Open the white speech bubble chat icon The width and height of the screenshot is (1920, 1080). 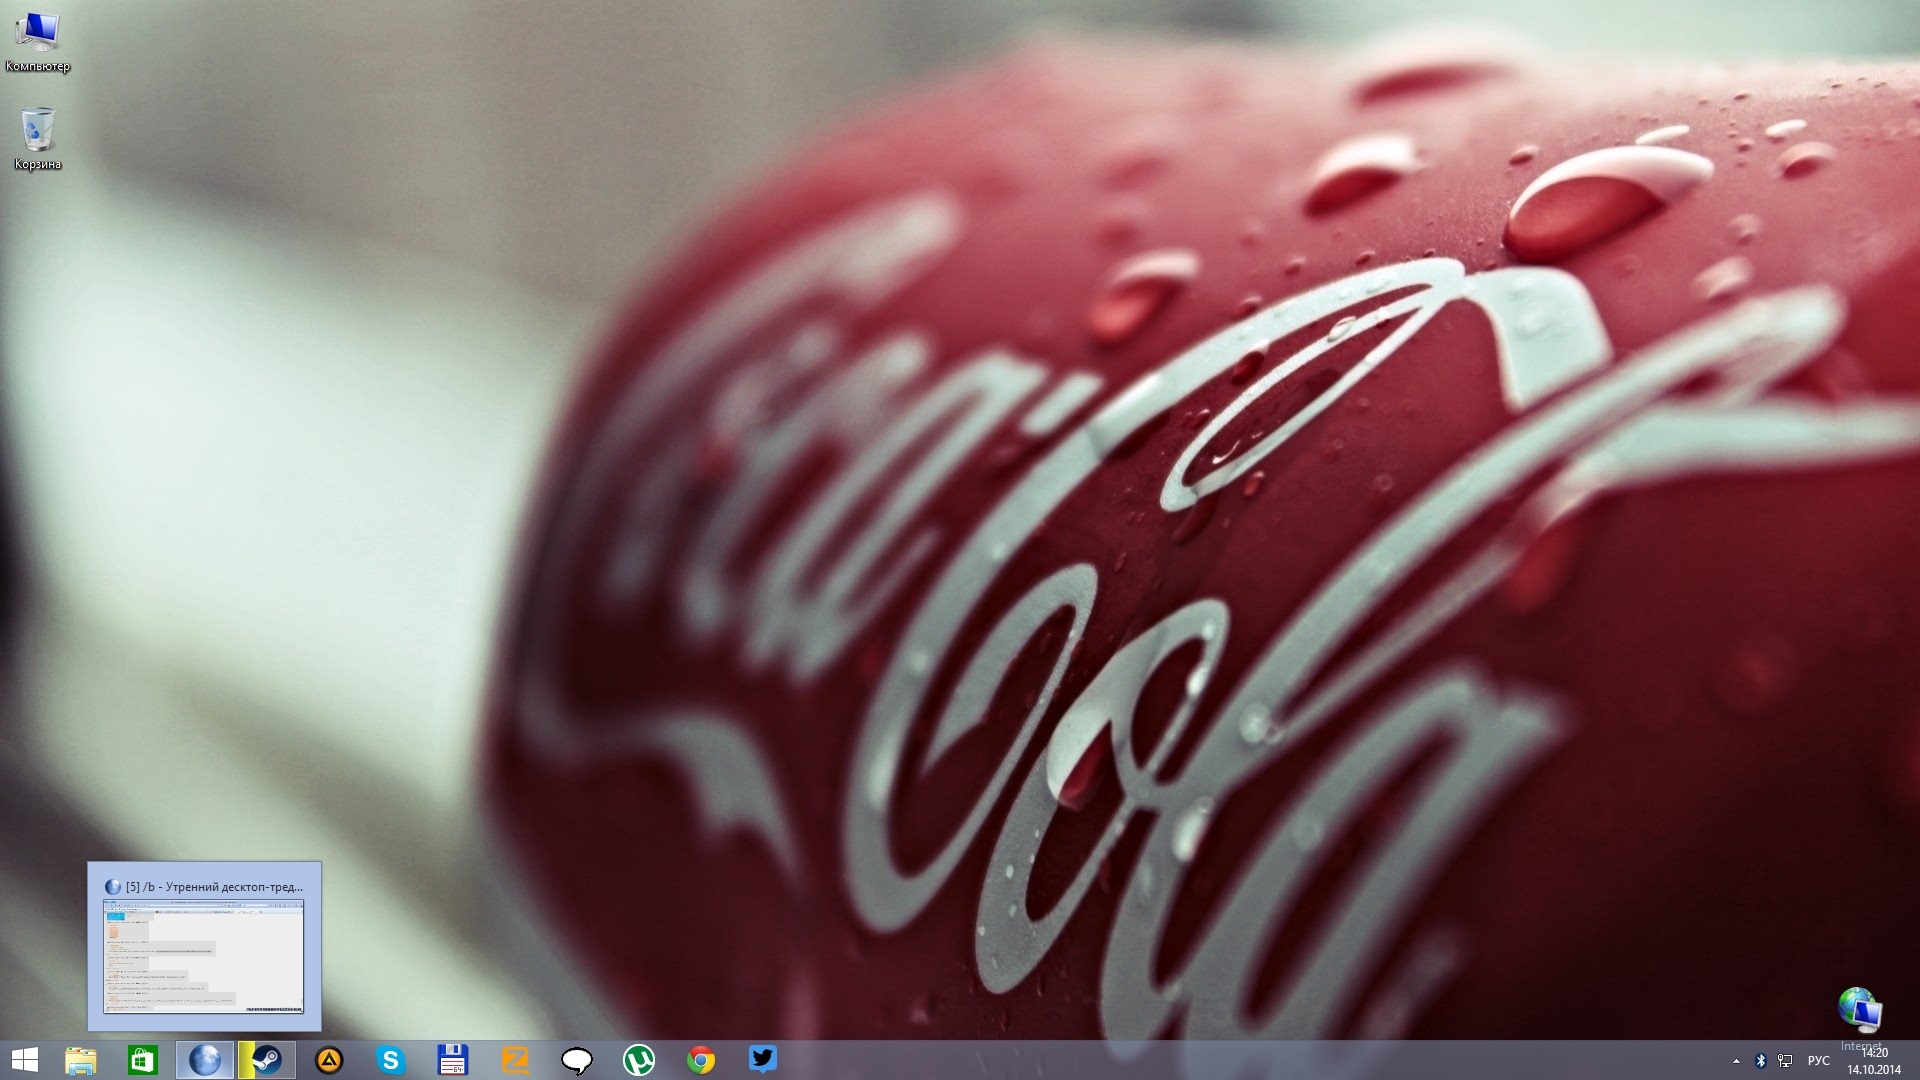pos(577,1060)
